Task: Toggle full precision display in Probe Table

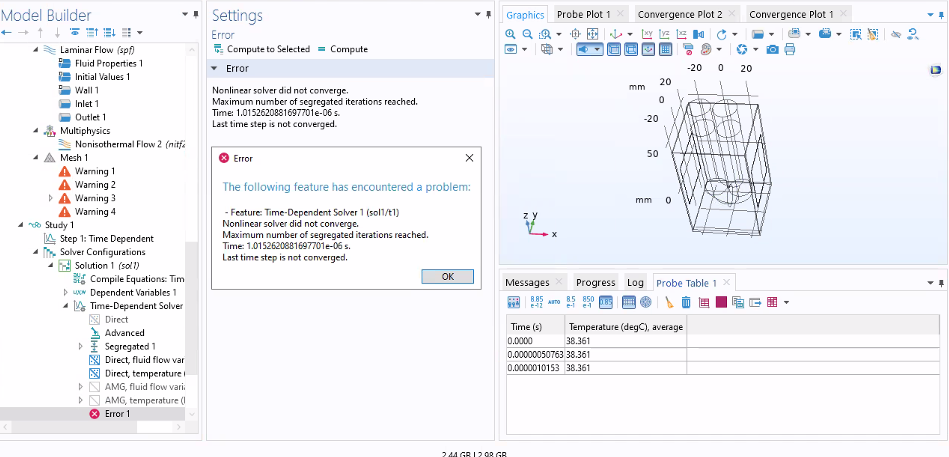Action: pos(537,302)
